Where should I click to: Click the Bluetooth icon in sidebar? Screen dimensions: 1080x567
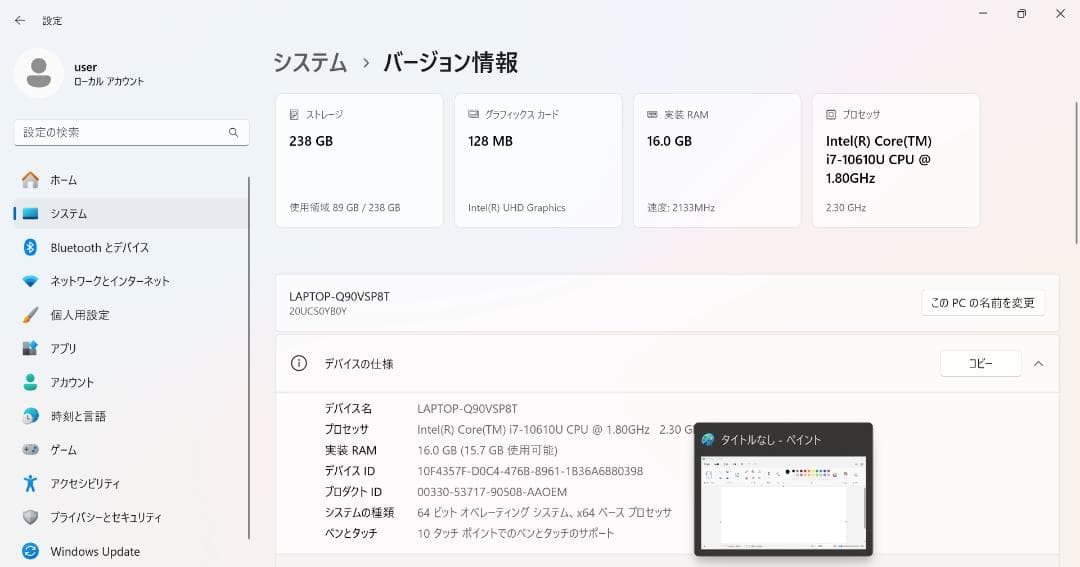pos(30,247)
